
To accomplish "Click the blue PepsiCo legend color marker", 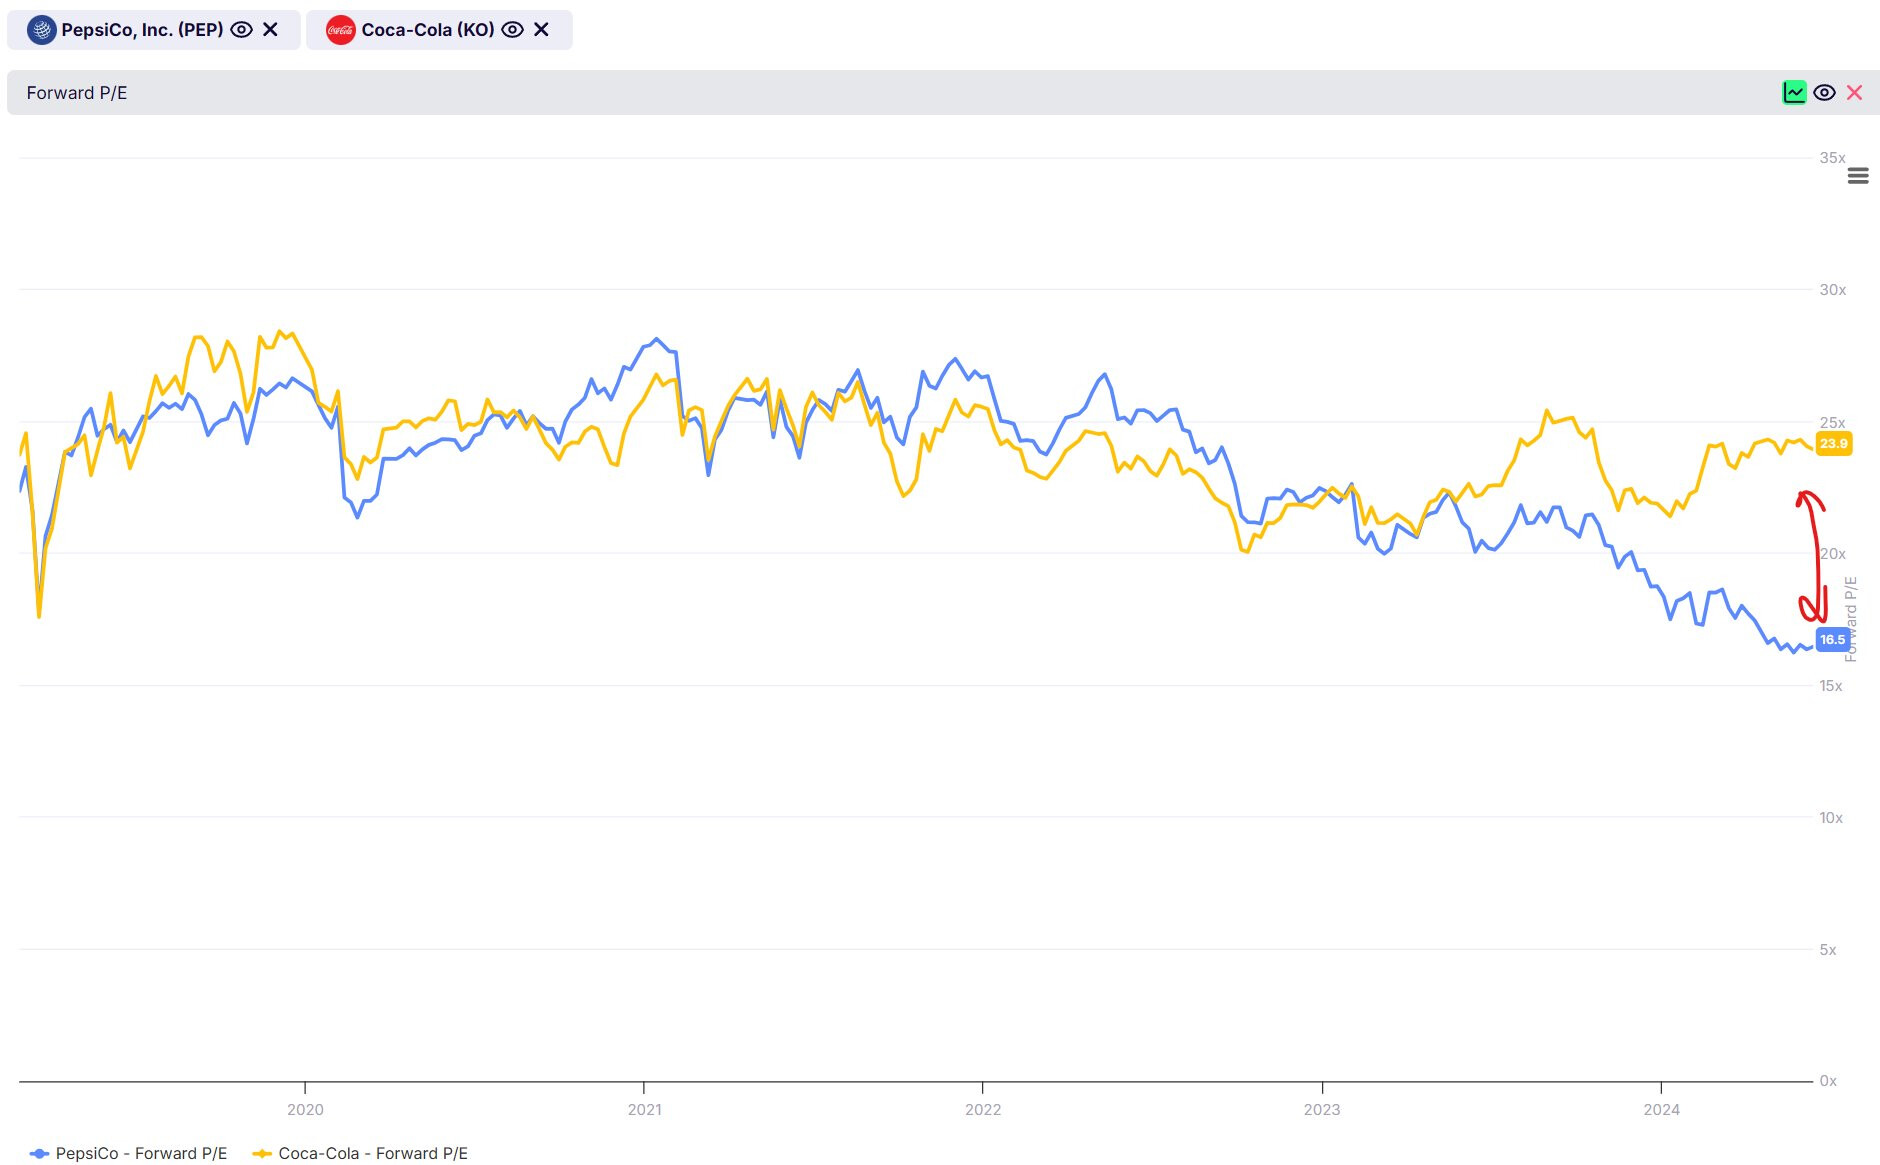I will [x=39, y=1153].
